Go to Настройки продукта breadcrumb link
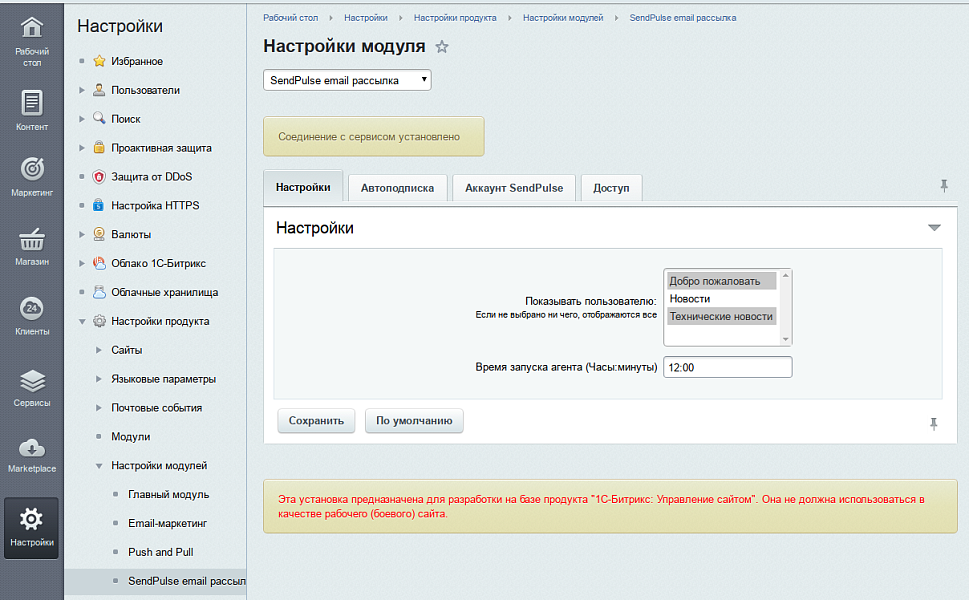Viewport: 969px width, 600px height. point(455,18)
